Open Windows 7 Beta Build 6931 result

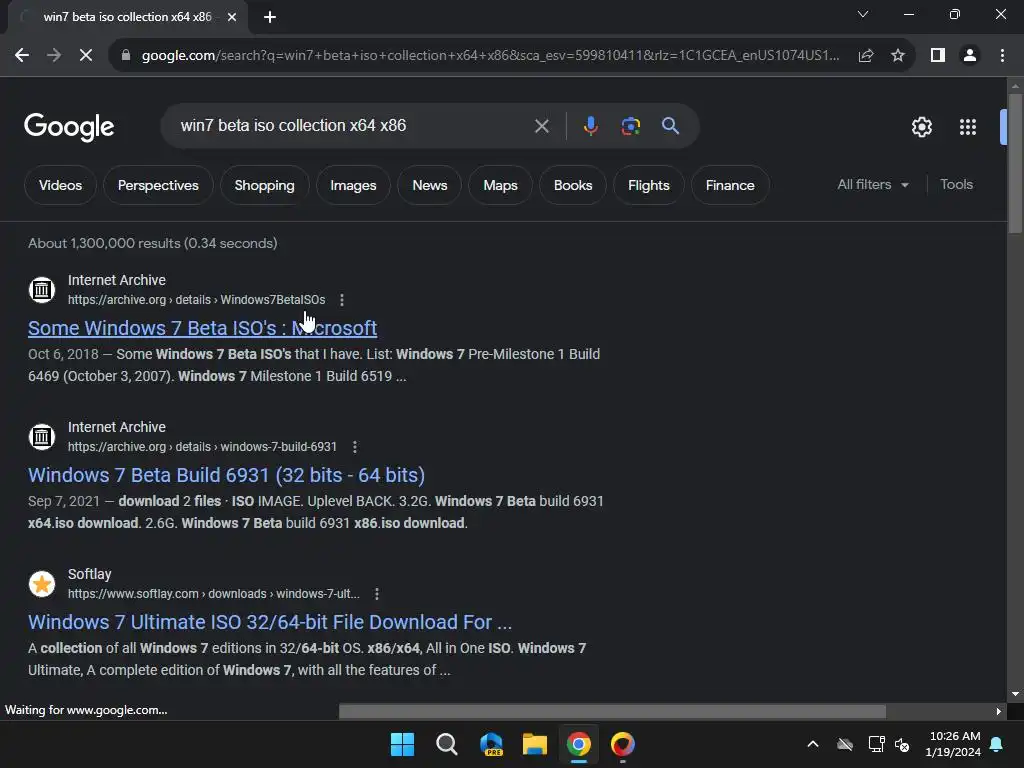227,475
